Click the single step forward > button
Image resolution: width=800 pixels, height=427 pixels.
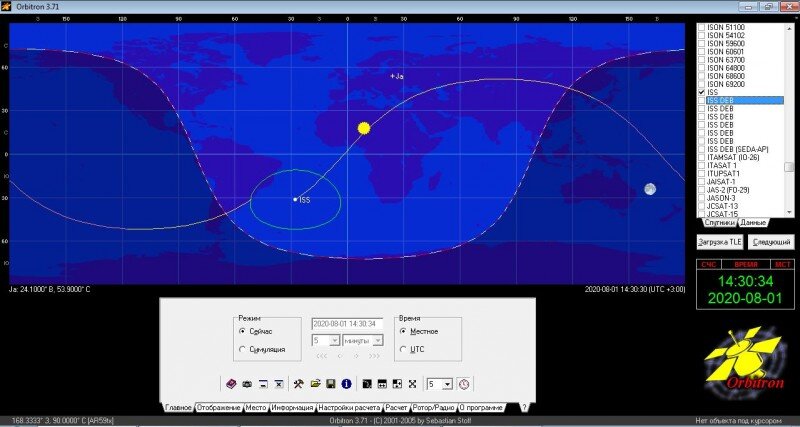(357, 356)
